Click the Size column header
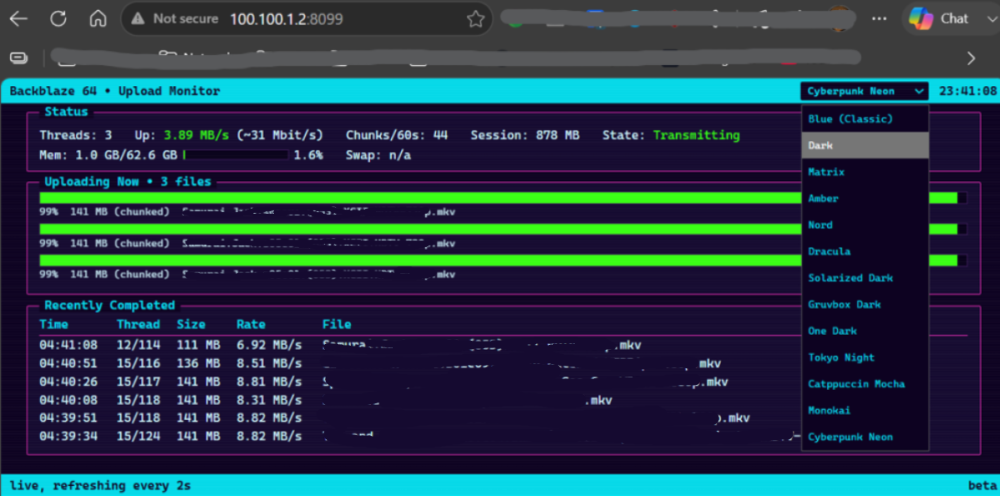The image size is (1000, 496). (191, 325)
